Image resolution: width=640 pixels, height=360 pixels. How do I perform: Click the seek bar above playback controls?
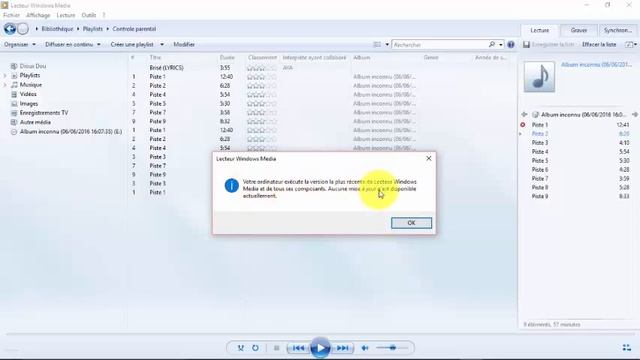(320, 334)
